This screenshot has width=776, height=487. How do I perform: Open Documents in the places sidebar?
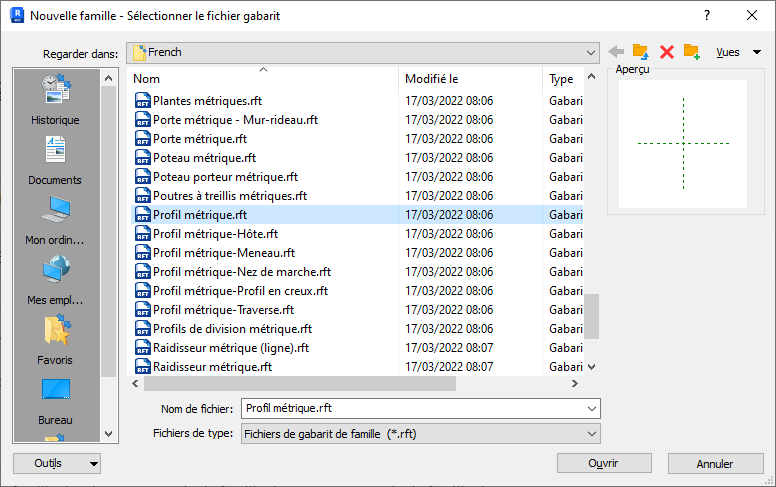[55, 158]
